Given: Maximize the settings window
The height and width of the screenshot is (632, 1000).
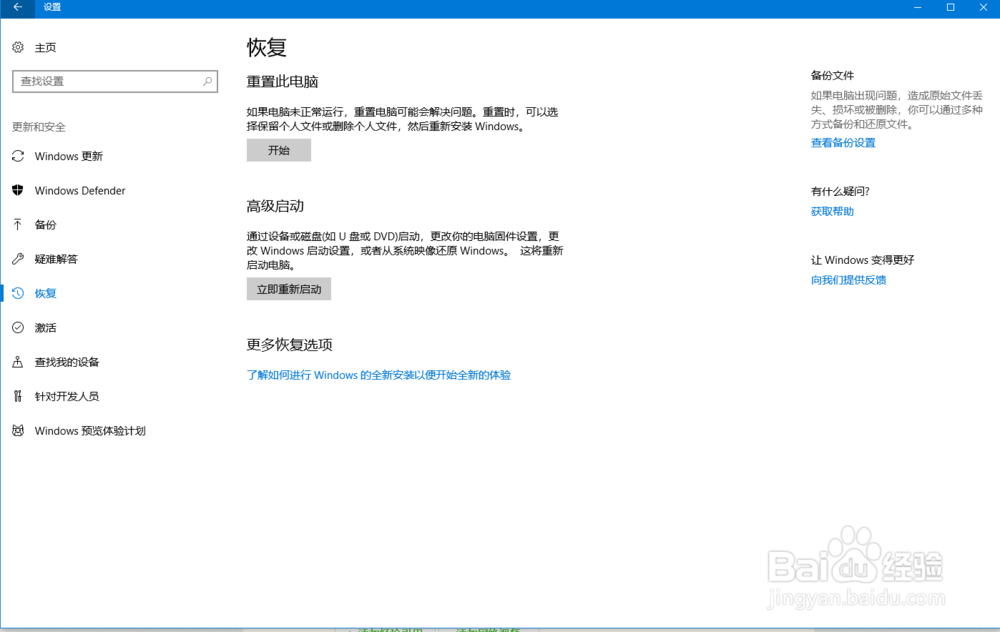Looking at the screenshot, I should (x=950, y=7).
